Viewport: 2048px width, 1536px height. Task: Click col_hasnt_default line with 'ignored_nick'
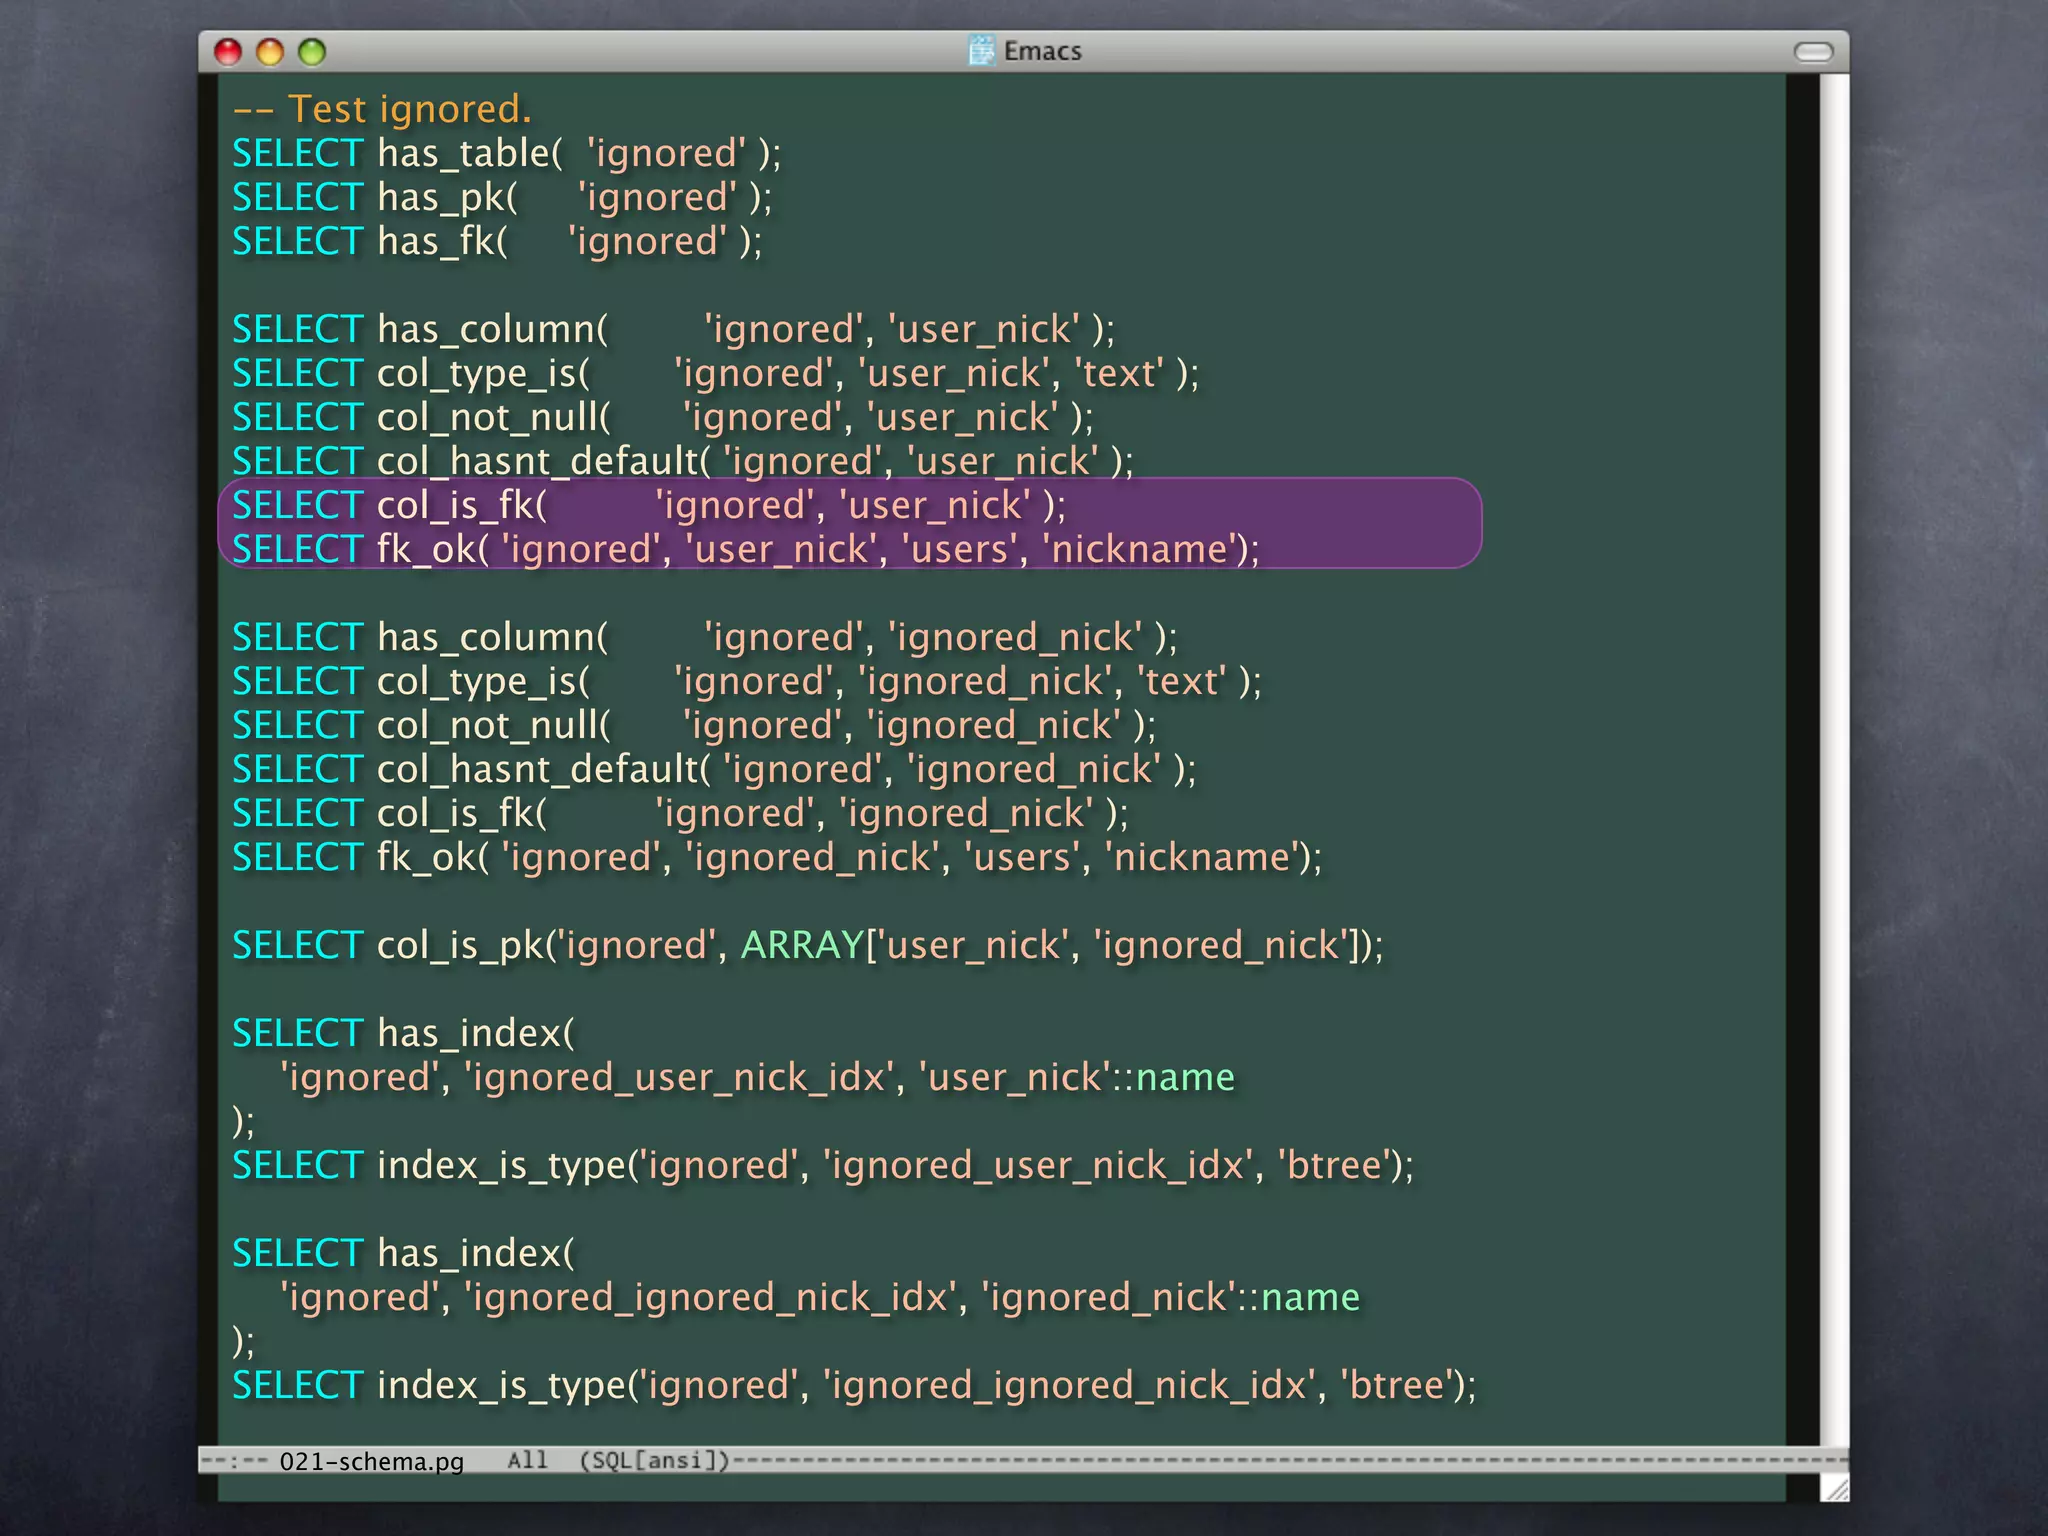click(x=714, y=769)
